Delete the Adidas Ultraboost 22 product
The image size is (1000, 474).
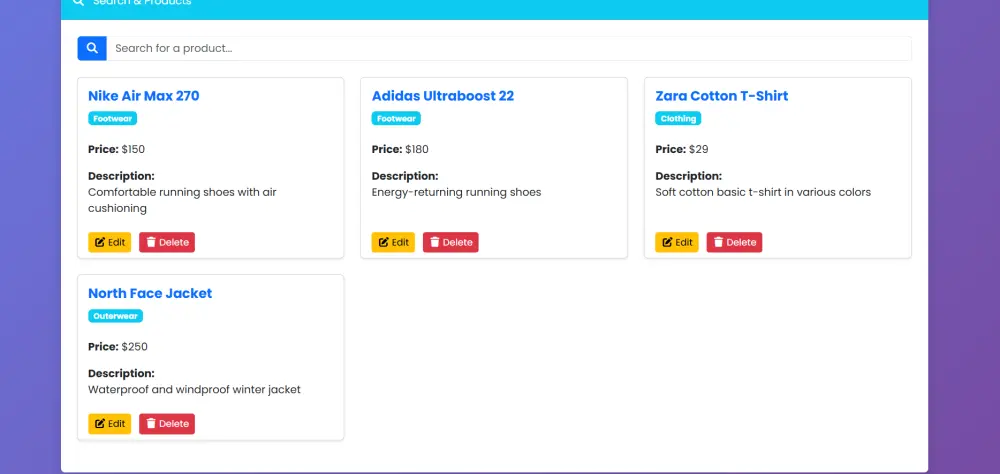click(450, 242)
